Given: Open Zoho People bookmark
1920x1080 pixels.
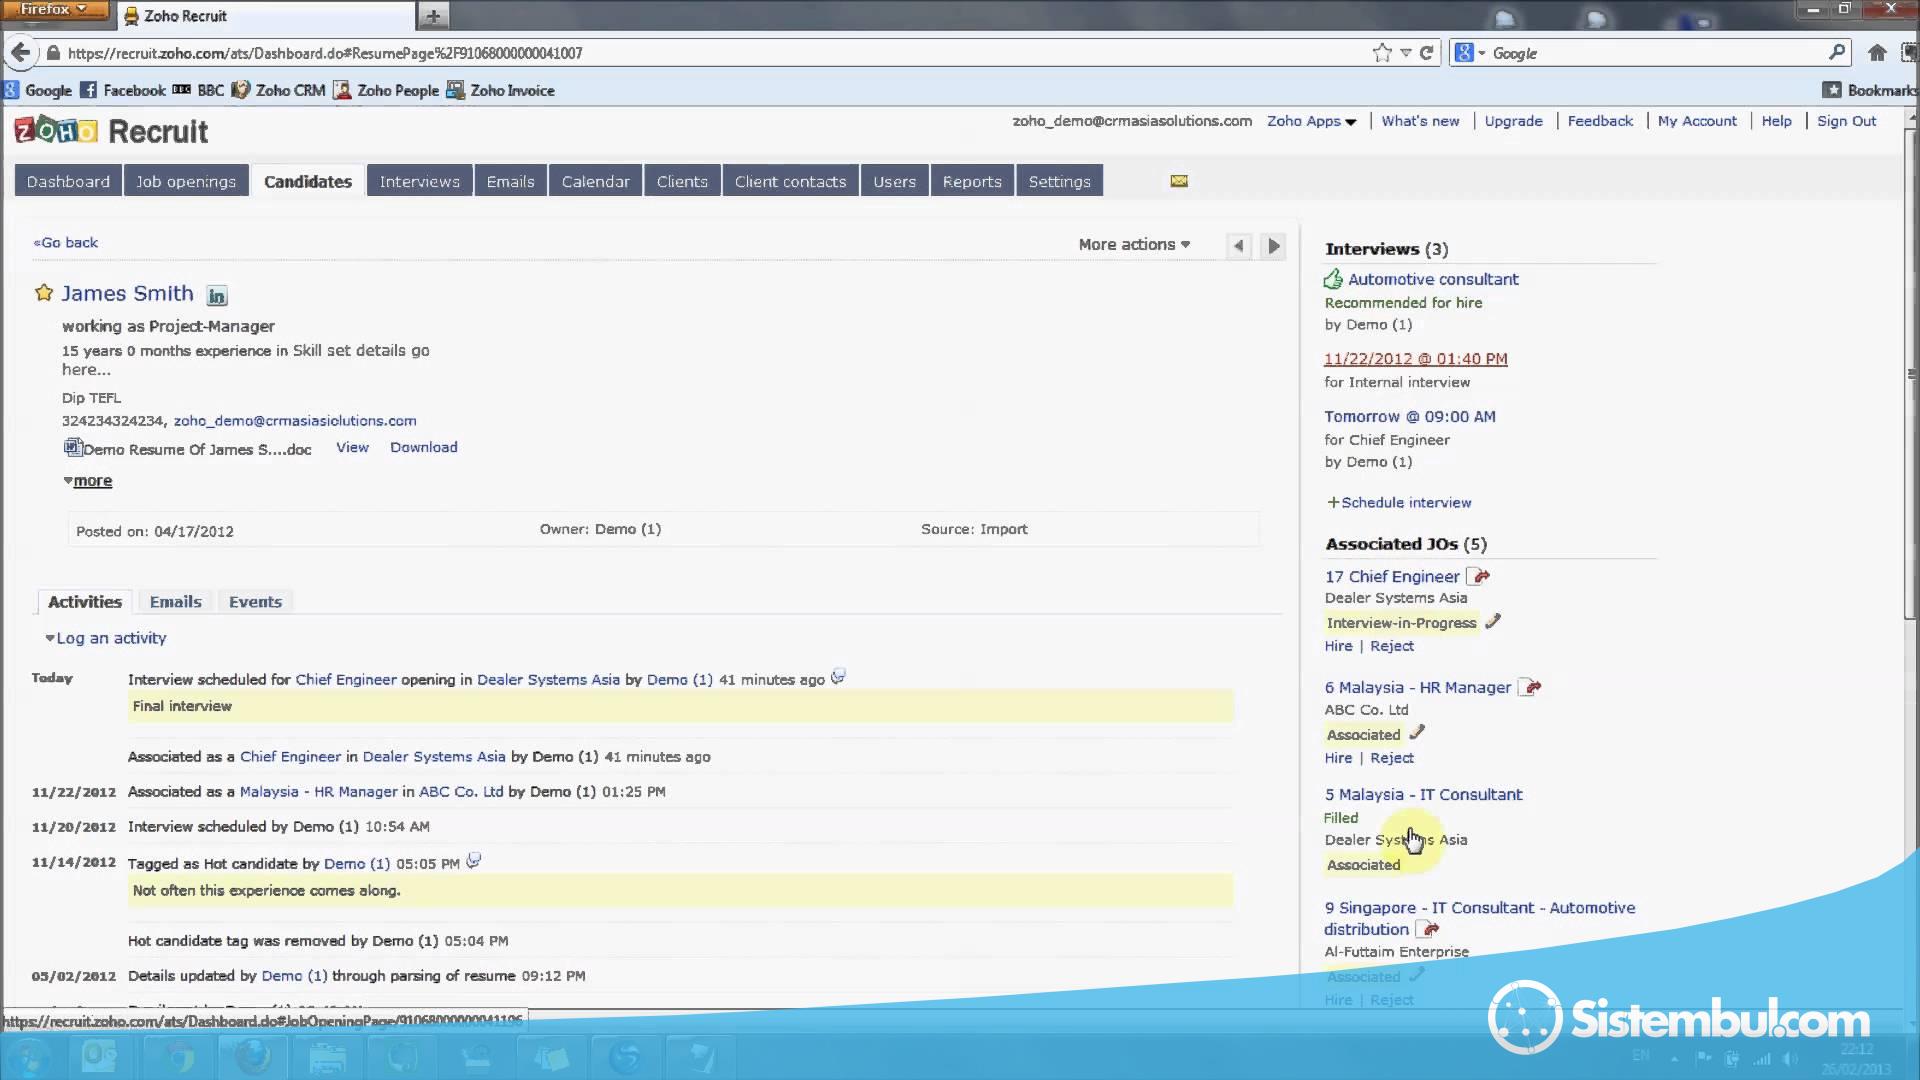Looking at the screenshot, I should pyautogui.click(x=386, y=90).
